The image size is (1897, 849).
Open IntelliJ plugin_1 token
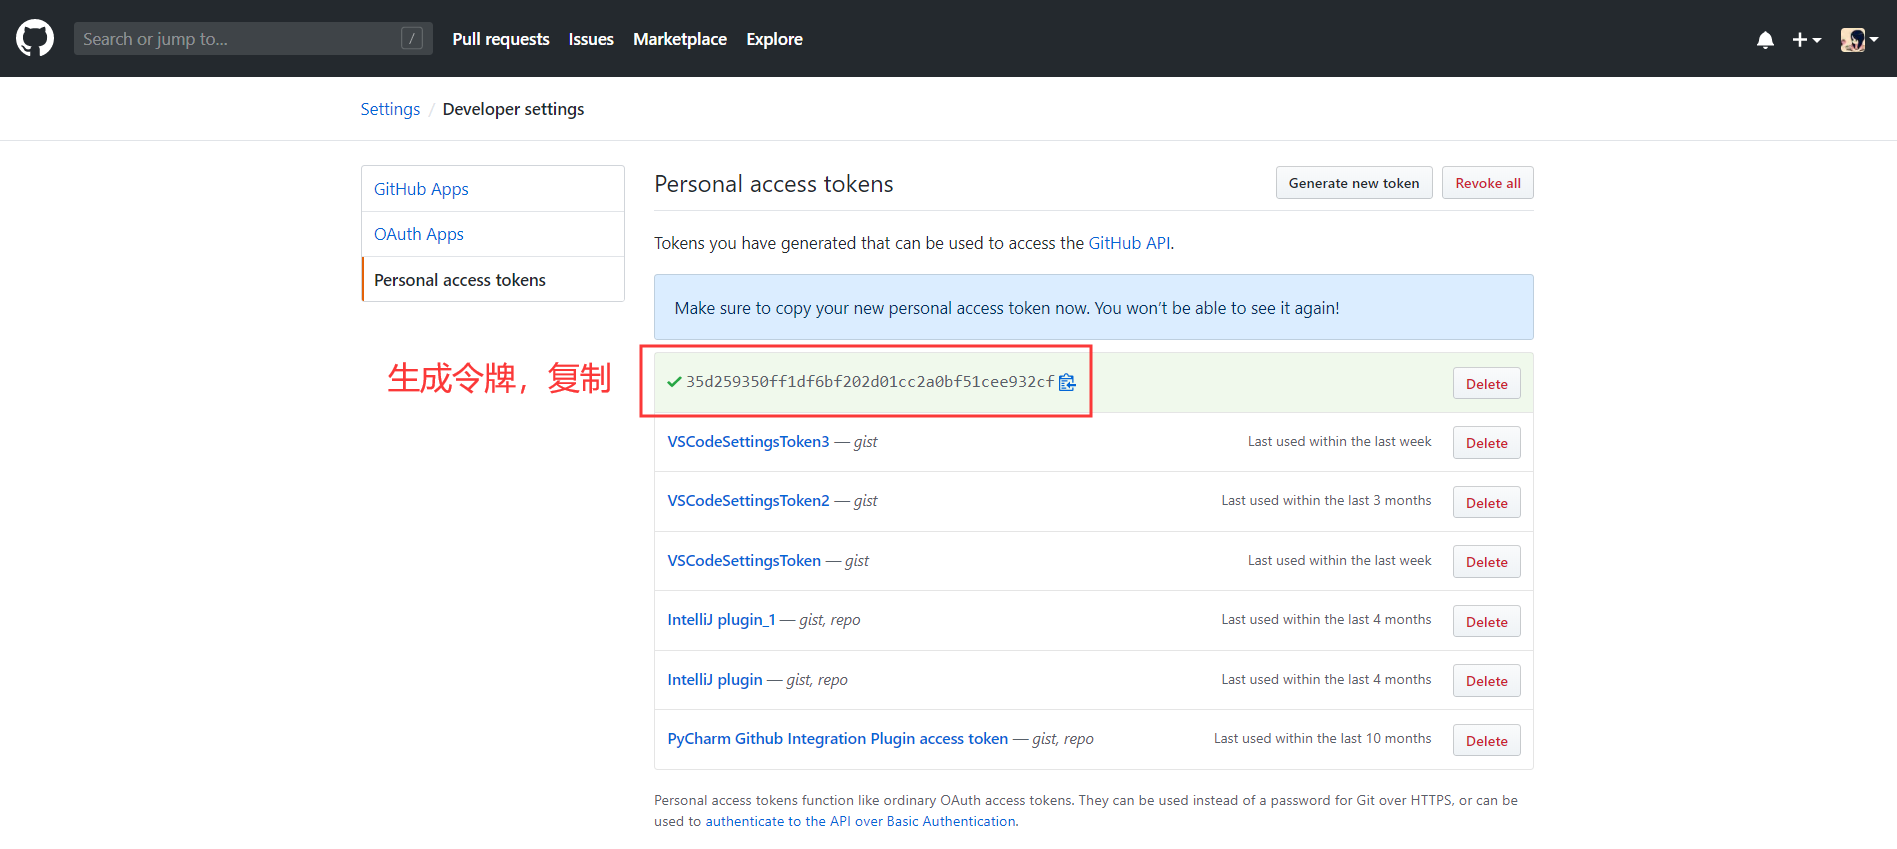[x=721, y=620]
